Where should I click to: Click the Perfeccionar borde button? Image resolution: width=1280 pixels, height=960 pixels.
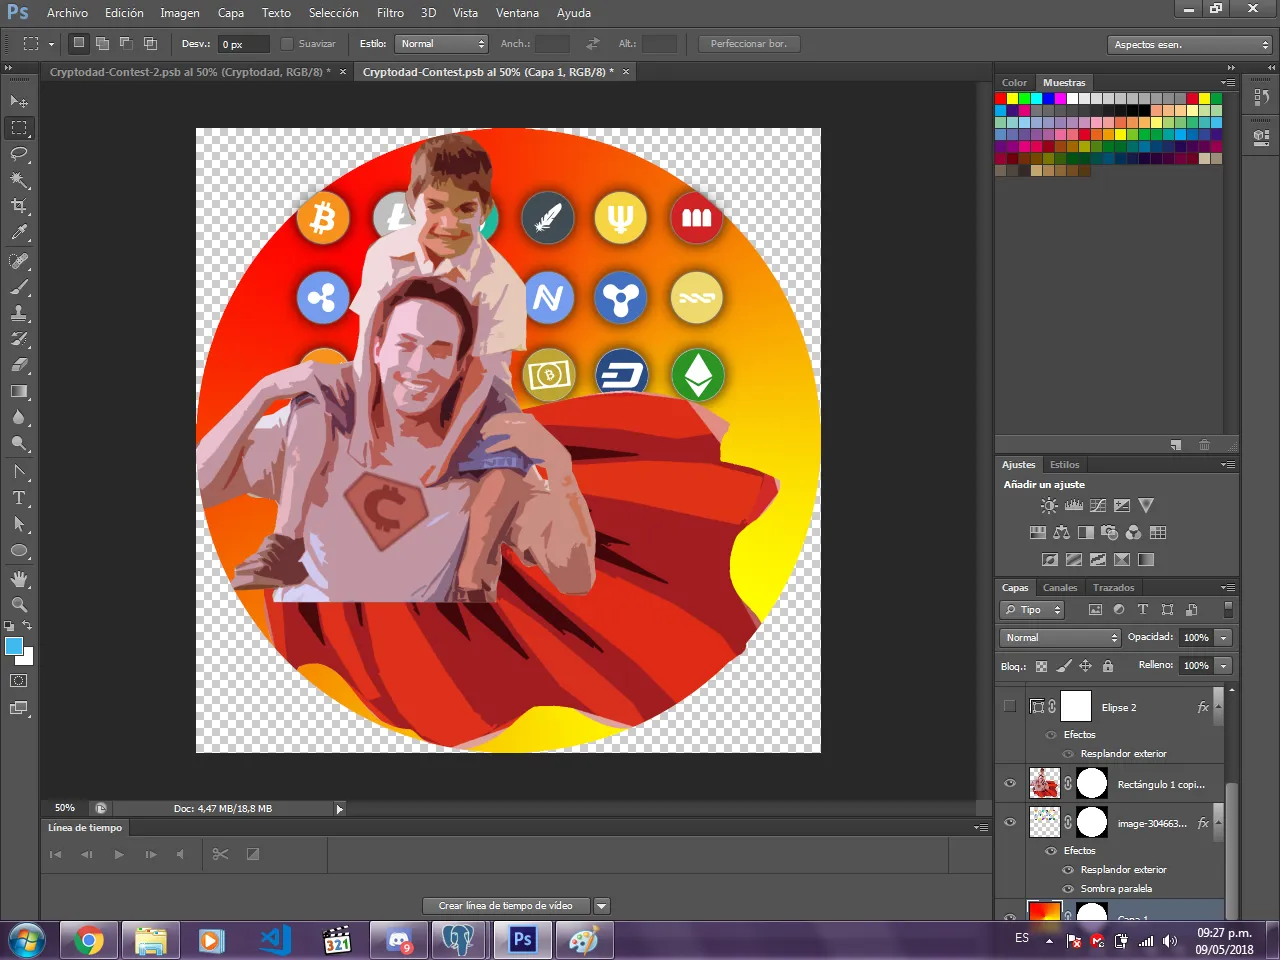749,44
